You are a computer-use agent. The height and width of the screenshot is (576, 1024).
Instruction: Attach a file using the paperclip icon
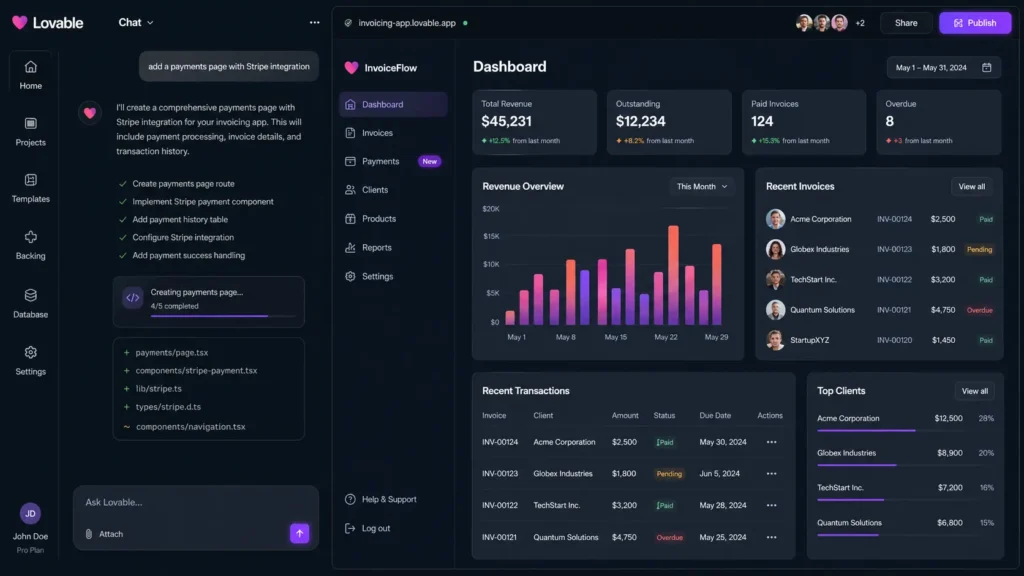pyautogui.click(x=88, y=534)
